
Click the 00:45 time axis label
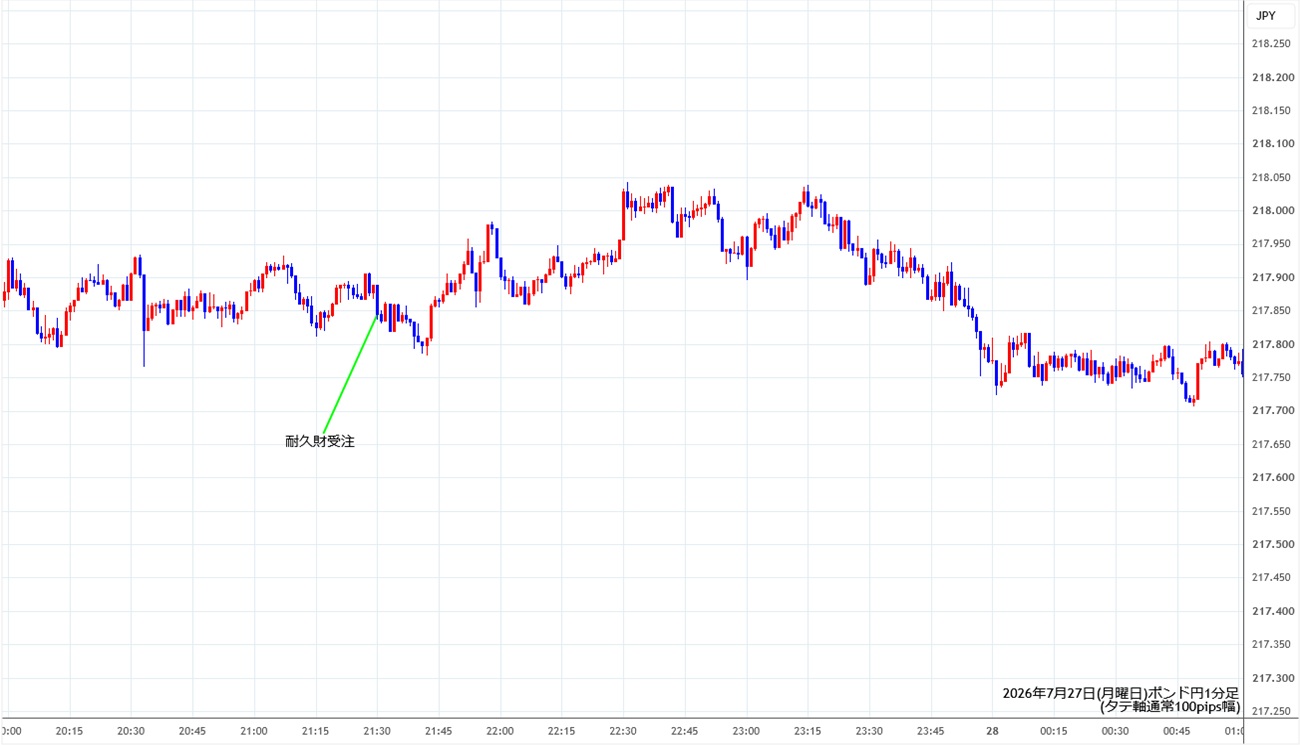(1176, 731)
